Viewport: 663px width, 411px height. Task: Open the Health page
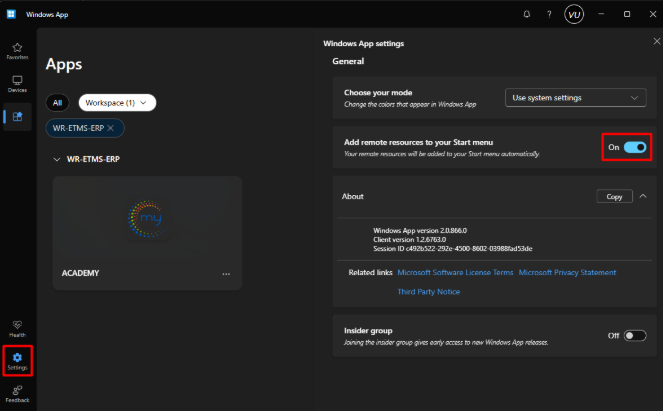tap(17, 327)
